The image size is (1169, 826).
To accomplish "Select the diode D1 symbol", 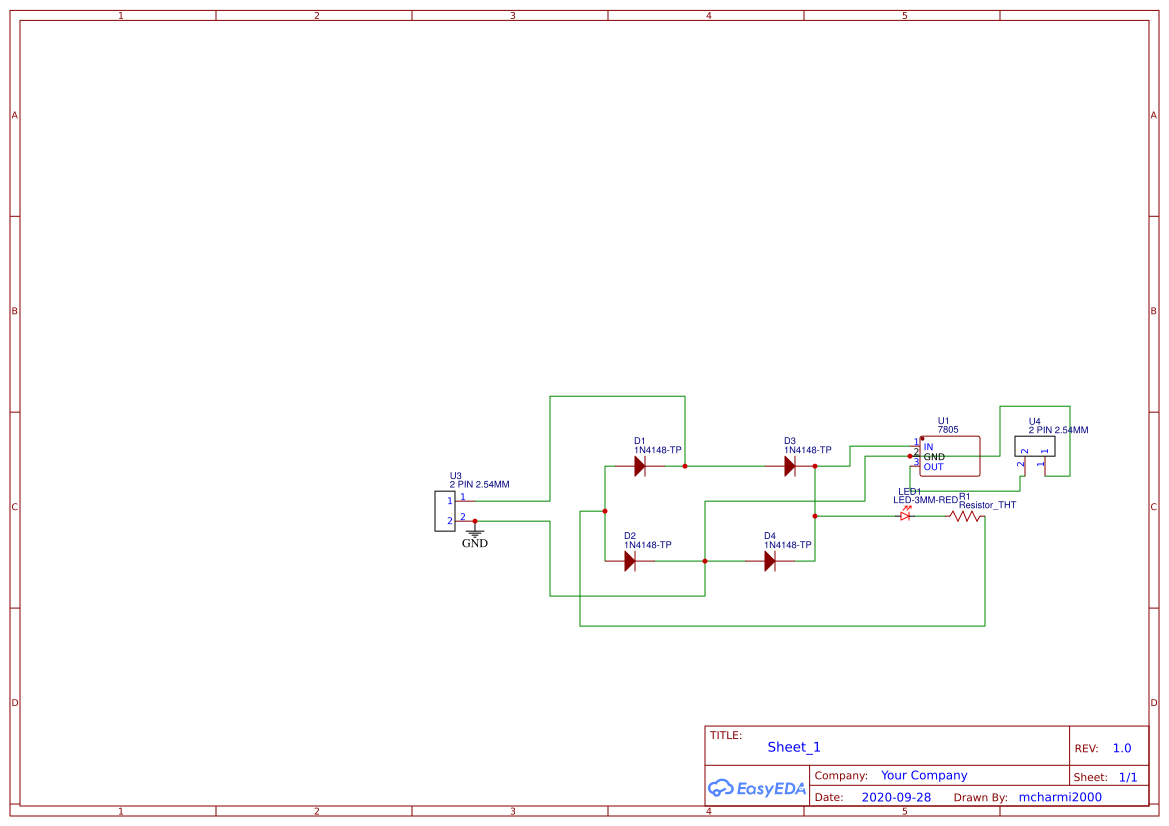I will click(x=640, y=465).
